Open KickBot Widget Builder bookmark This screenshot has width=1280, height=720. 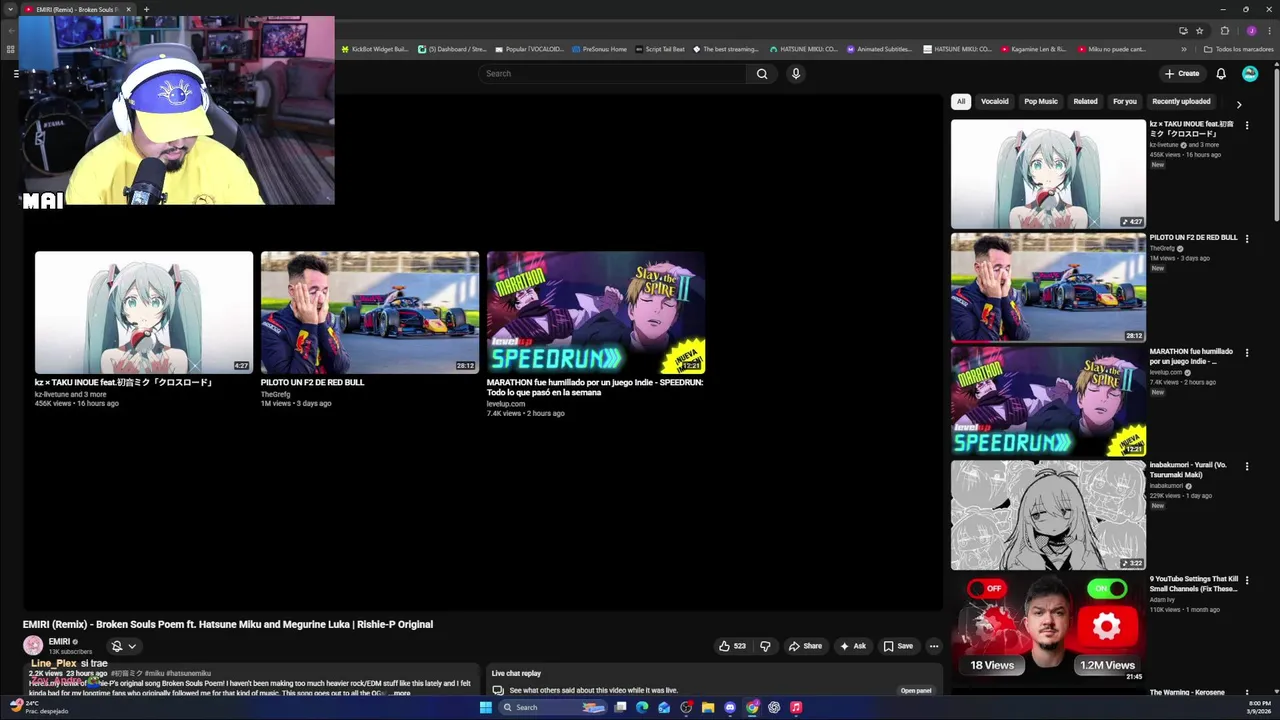click(375, 49)
